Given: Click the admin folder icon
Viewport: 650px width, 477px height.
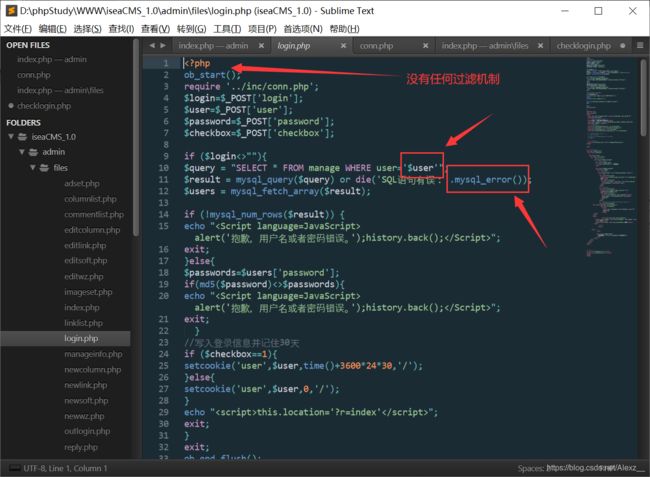Looking at the screenshot, I should tap(34, 152).
